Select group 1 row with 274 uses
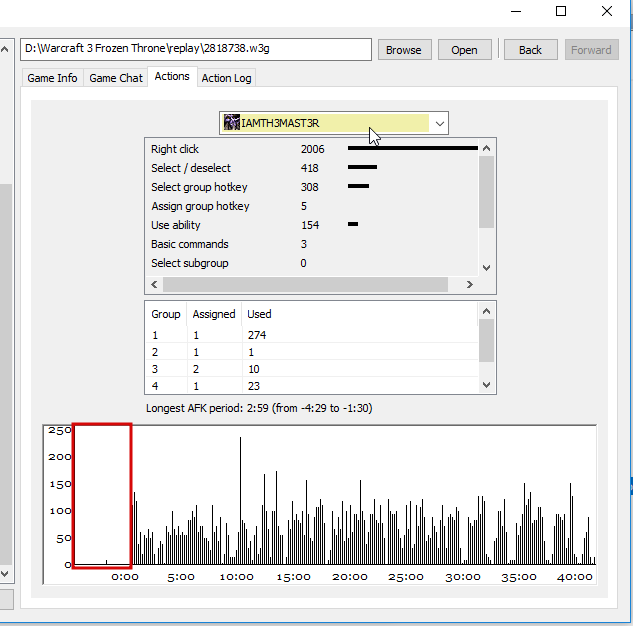 [312, 335]
